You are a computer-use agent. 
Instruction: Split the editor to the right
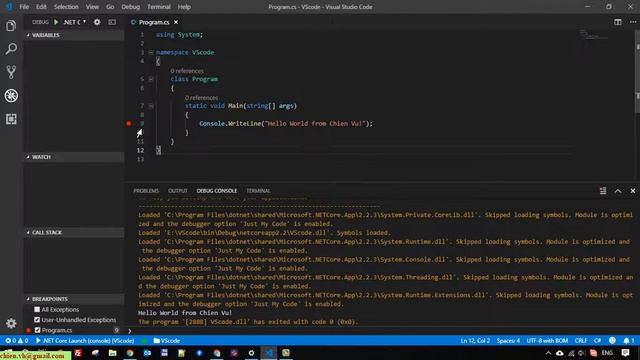618,22
